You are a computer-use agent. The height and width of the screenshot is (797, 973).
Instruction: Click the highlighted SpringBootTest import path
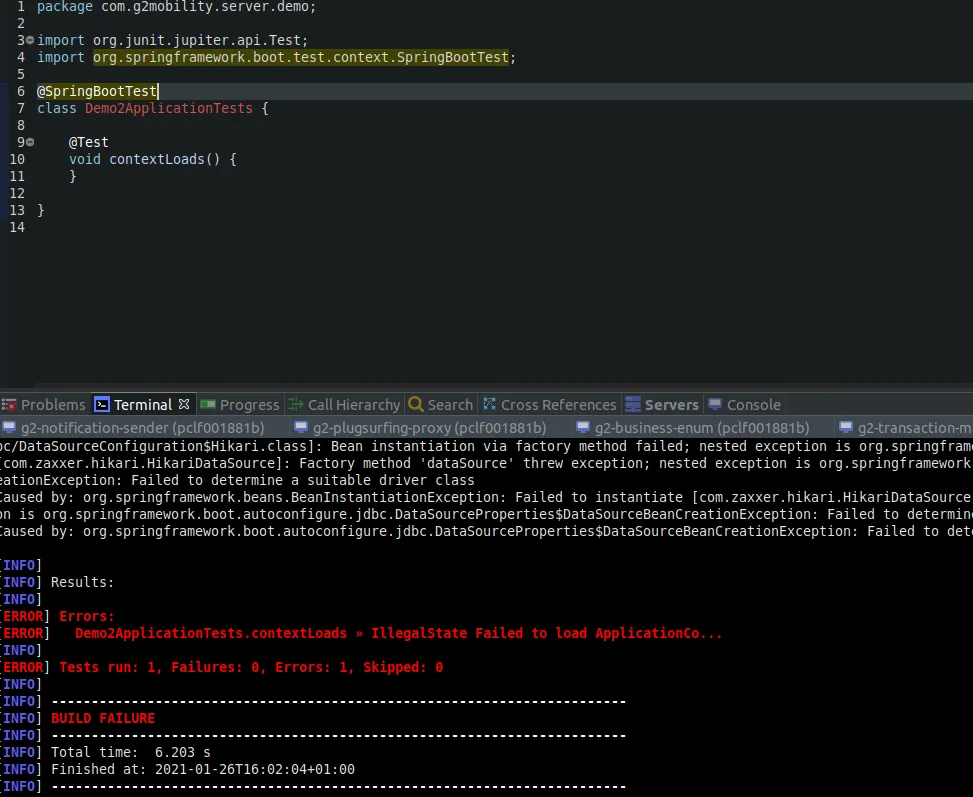pyautogui.click(x=301, y=57)
